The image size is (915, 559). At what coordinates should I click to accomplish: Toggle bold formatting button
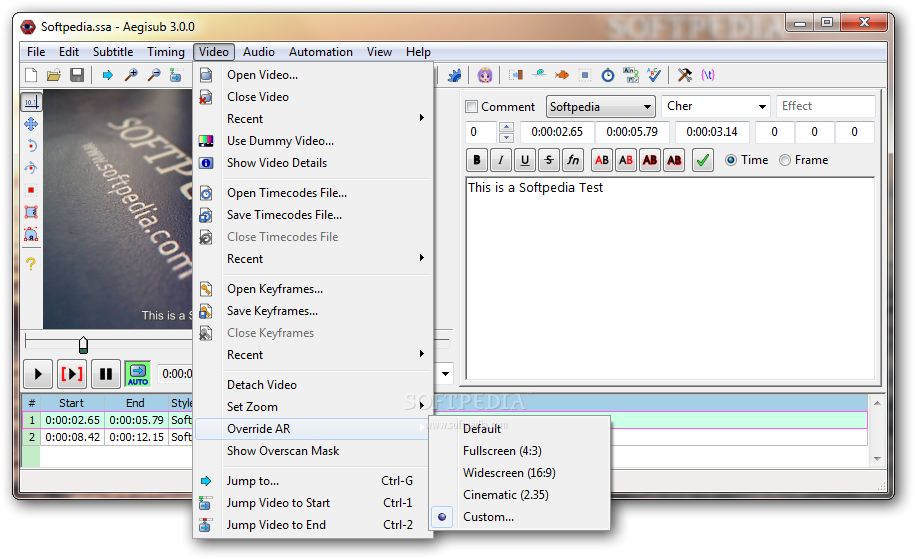pyautogui.click(x=477, y=160)
